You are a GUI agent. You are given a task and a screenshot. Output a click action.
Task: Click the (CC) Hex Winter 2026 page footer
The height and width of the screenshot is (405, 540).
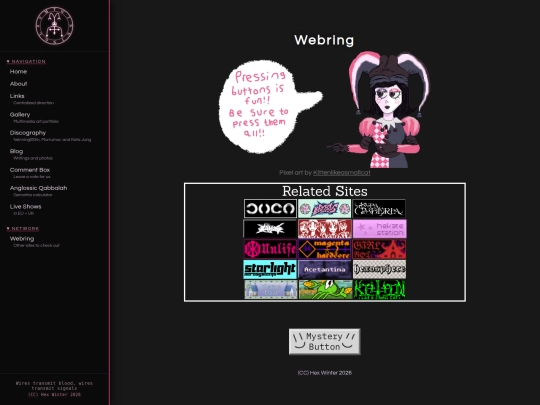click(325, 373)
